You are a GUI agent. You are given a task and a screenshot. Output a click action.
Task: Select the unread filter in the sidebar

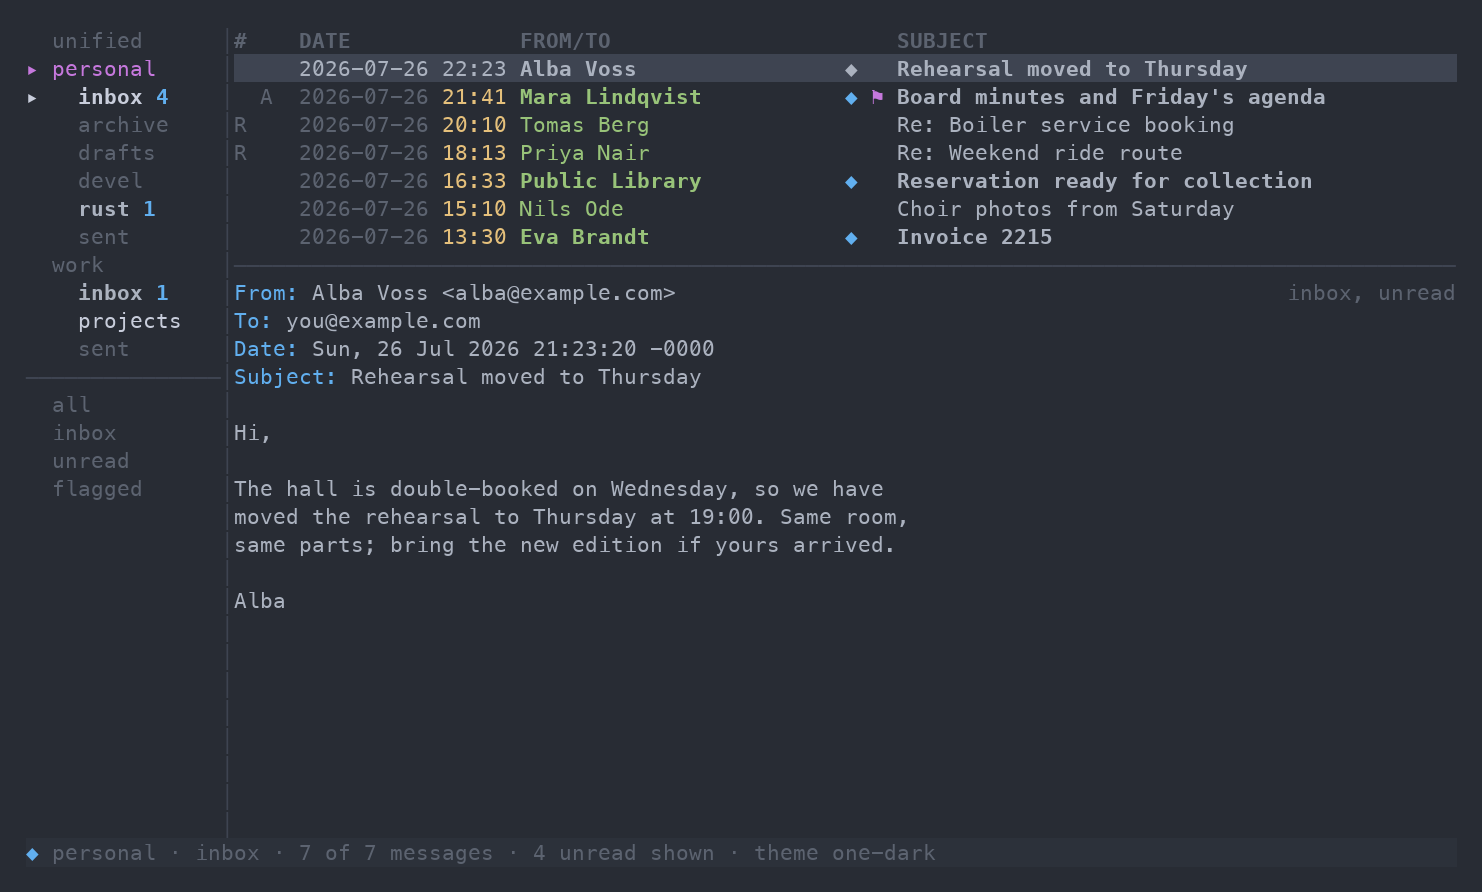point(91,461)
